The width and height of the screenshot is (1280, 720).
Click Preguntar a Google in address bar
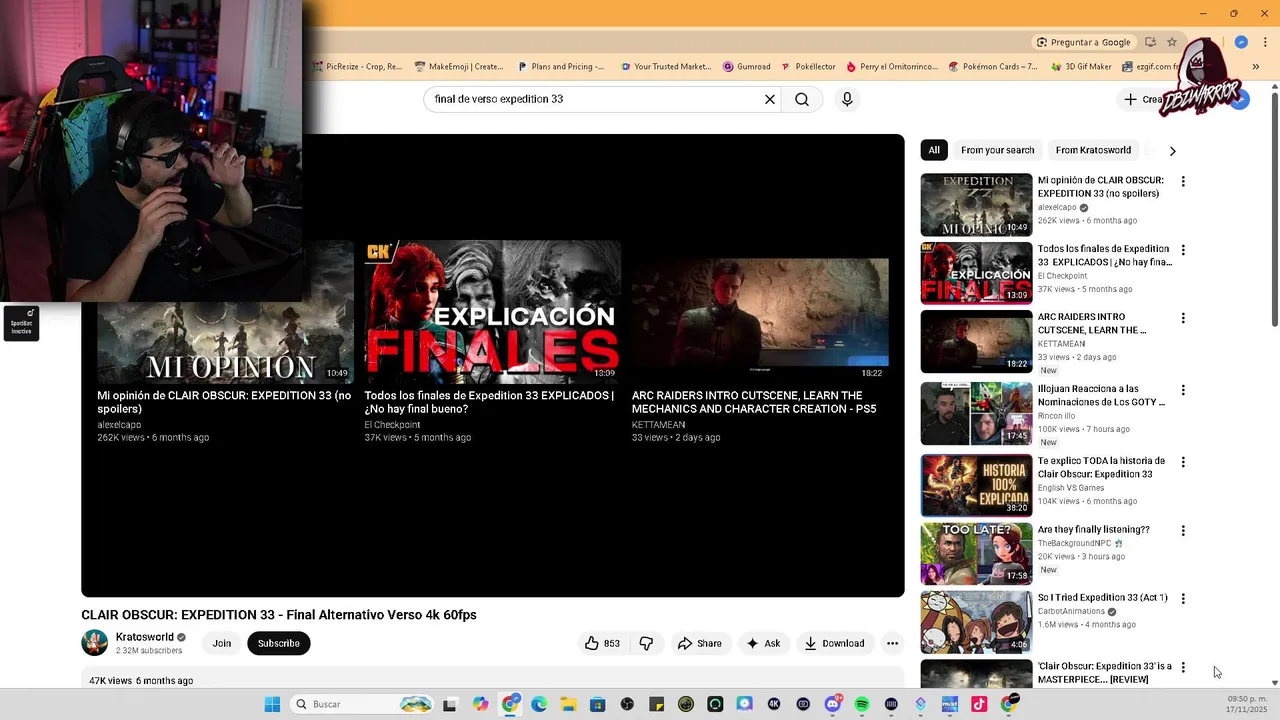coord(1084,42)
